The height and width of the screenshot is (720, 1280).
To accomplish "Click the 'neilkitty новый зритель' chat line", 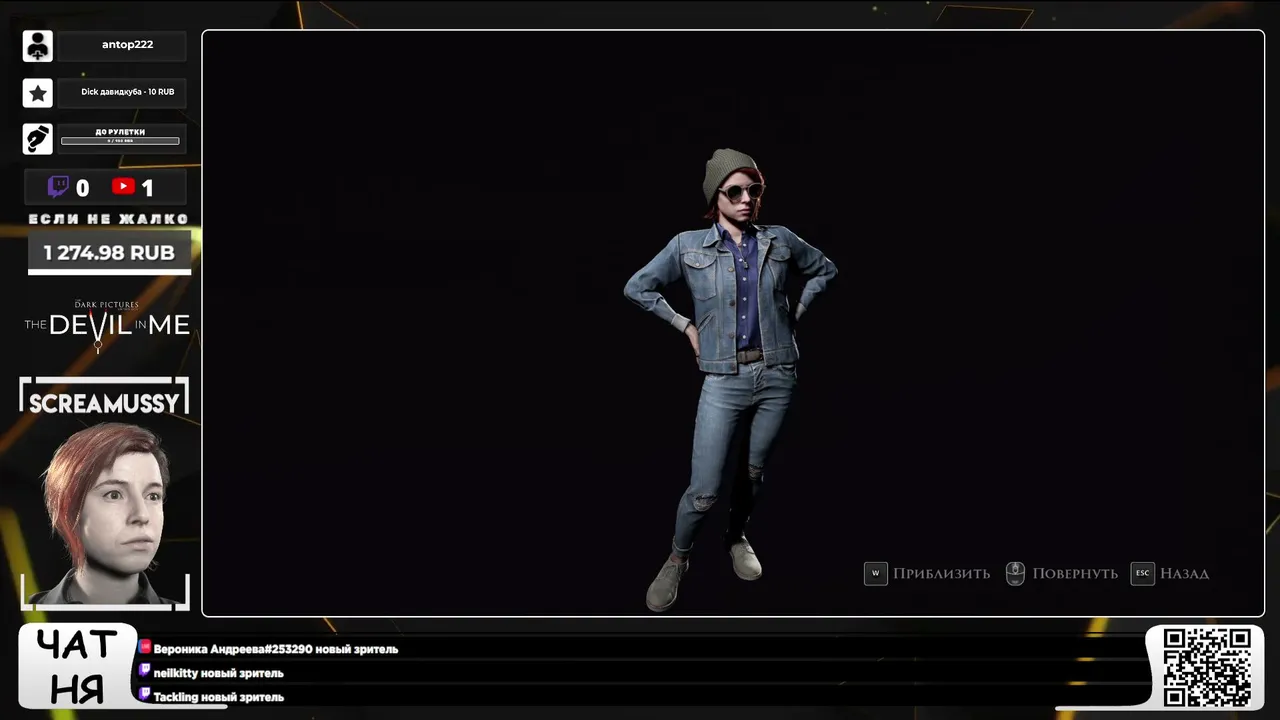I will (x=218, y=673).
